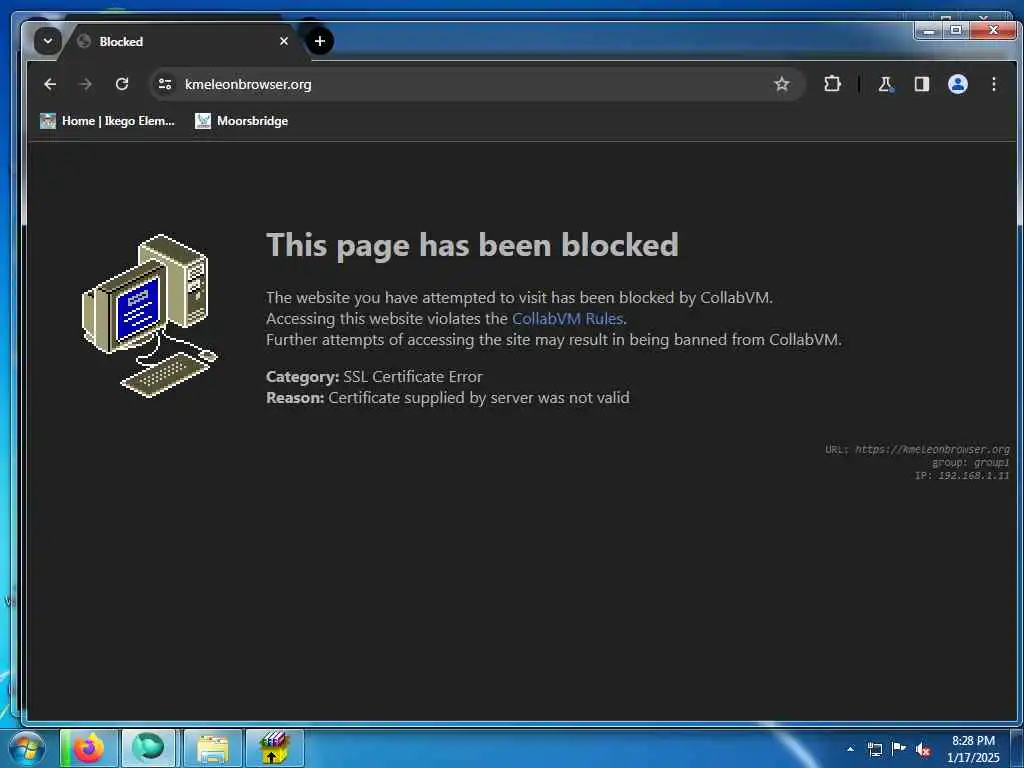Open the clock showing 8:28 PM
Image resolution: width=1024 pixels, height=768 pixels.
pos(973,749)
